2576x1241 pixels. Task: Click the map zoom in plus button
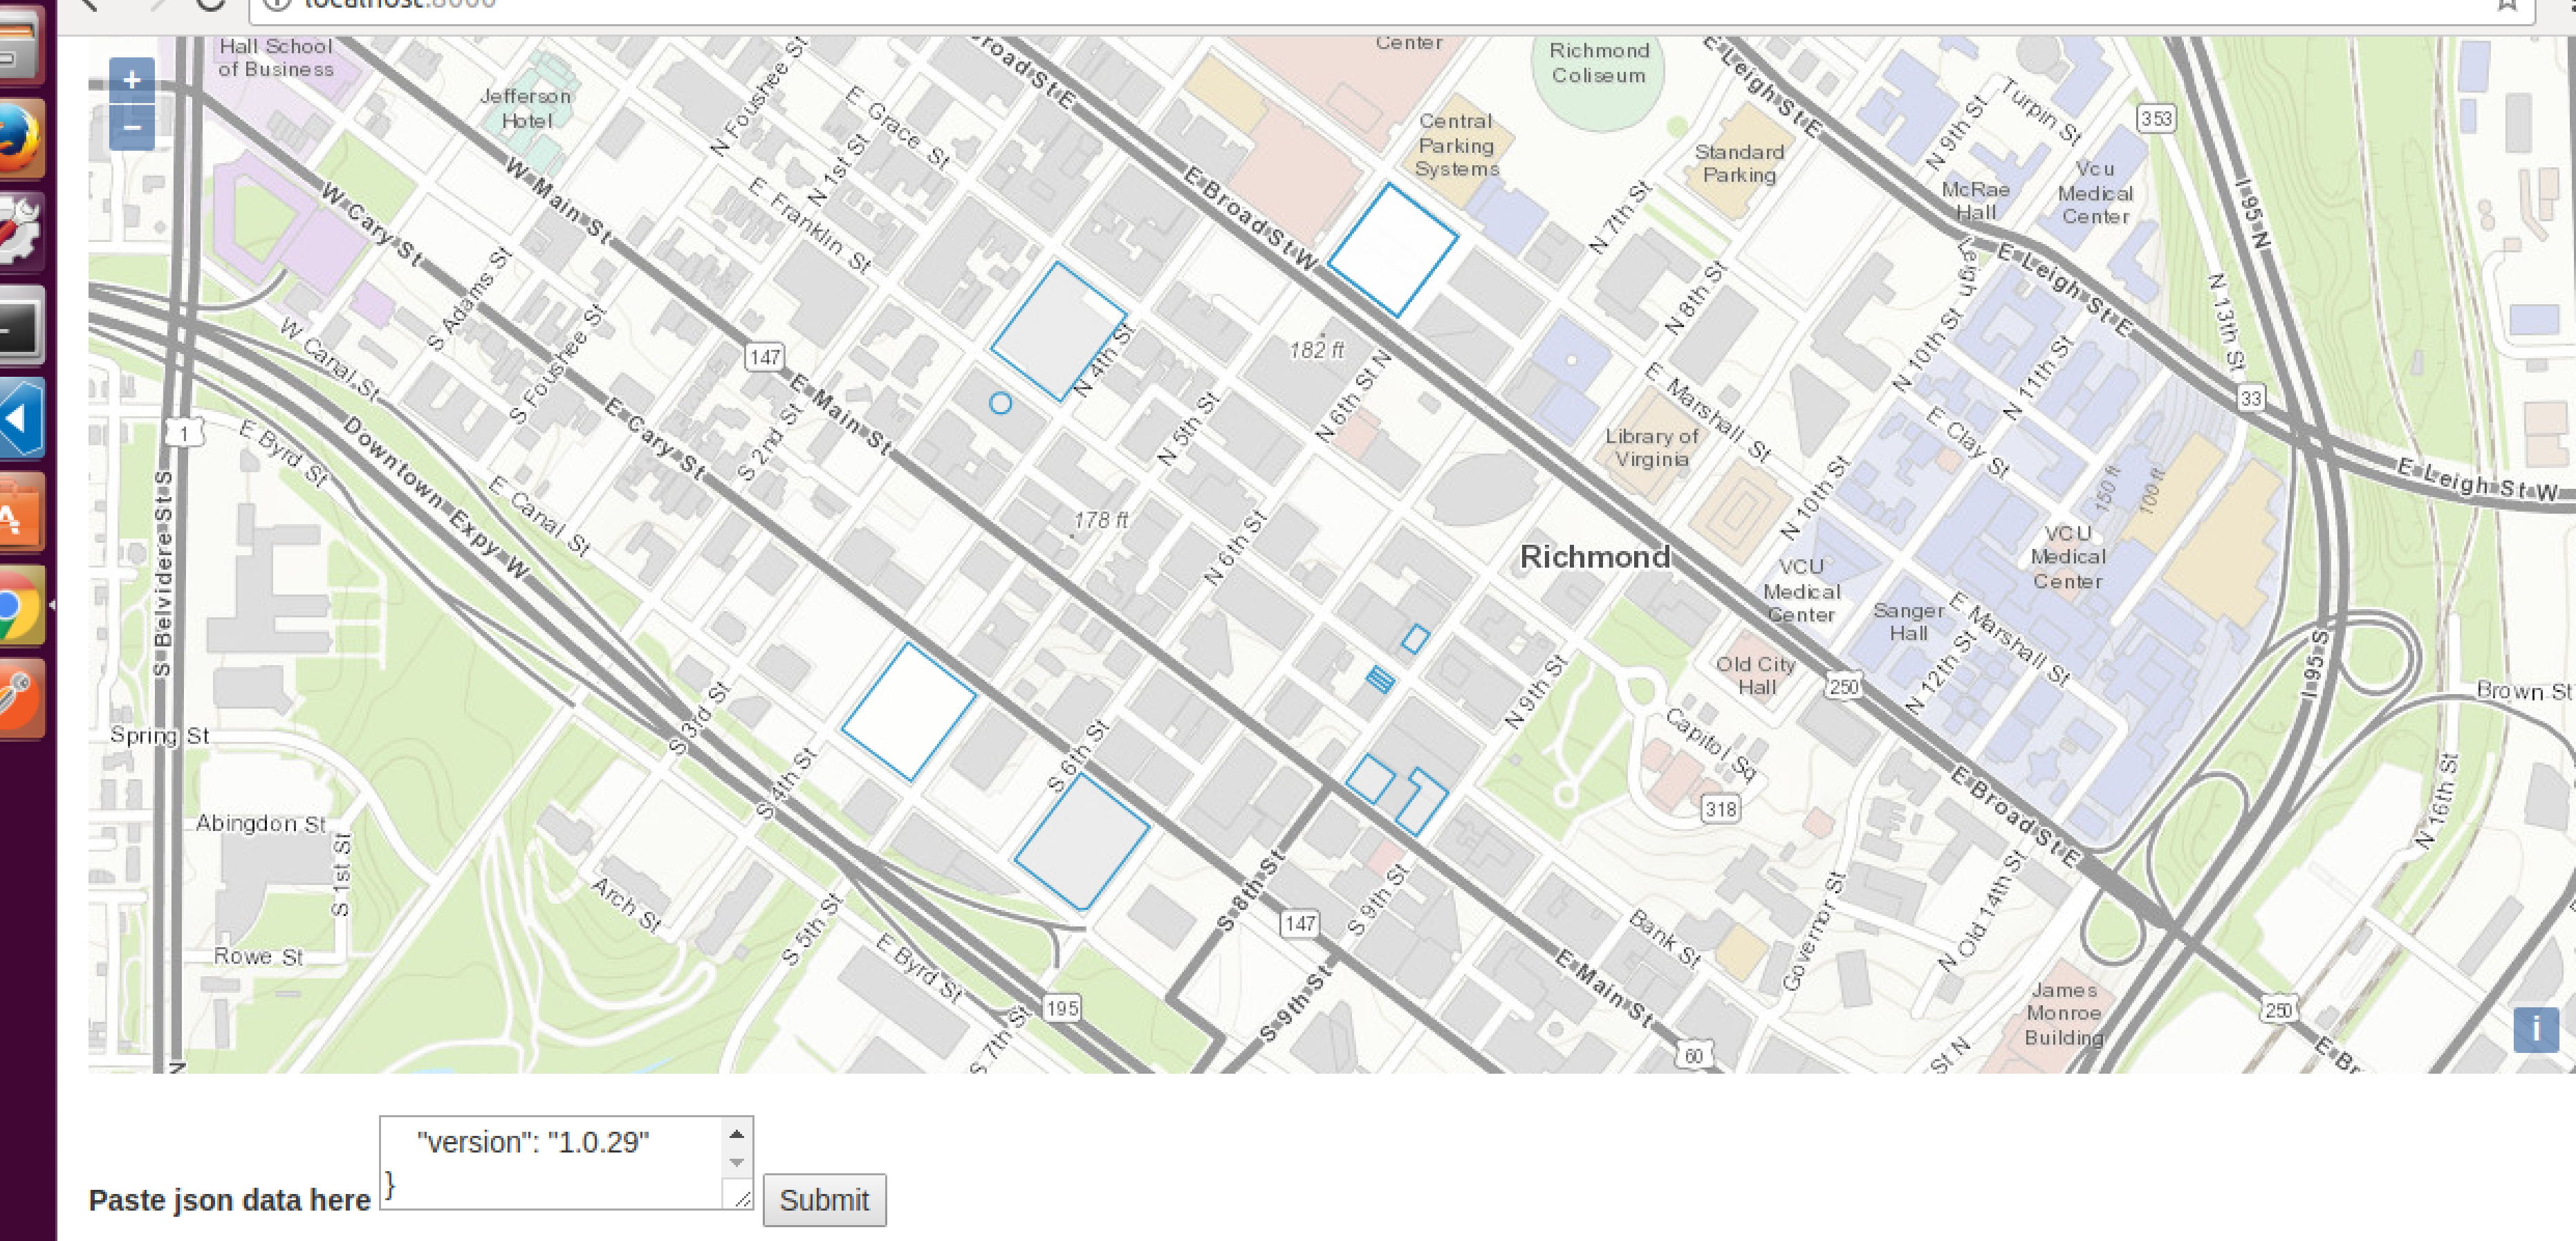(x=131, y=80)
